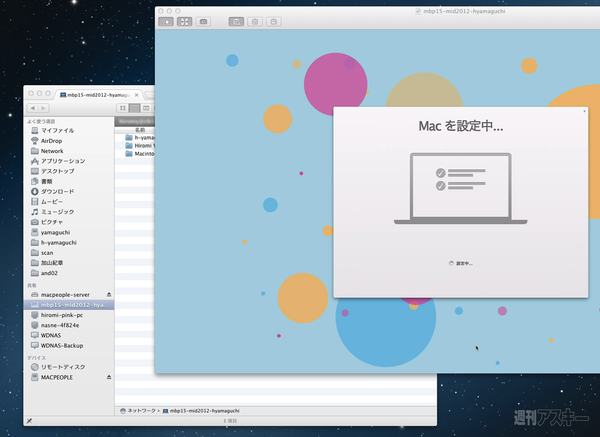Toggle shared clipboard in Screen Sharing toolbar
Image resolution: width=600 pixels, height=437 pixels.
236,22
